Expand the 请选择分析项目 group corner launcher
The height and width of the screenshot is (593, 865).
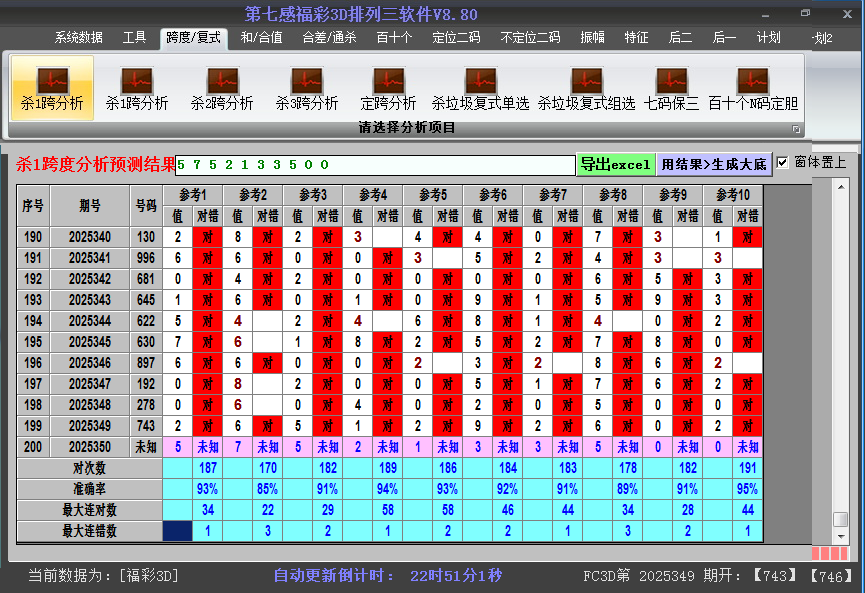[x=797, y=129]
